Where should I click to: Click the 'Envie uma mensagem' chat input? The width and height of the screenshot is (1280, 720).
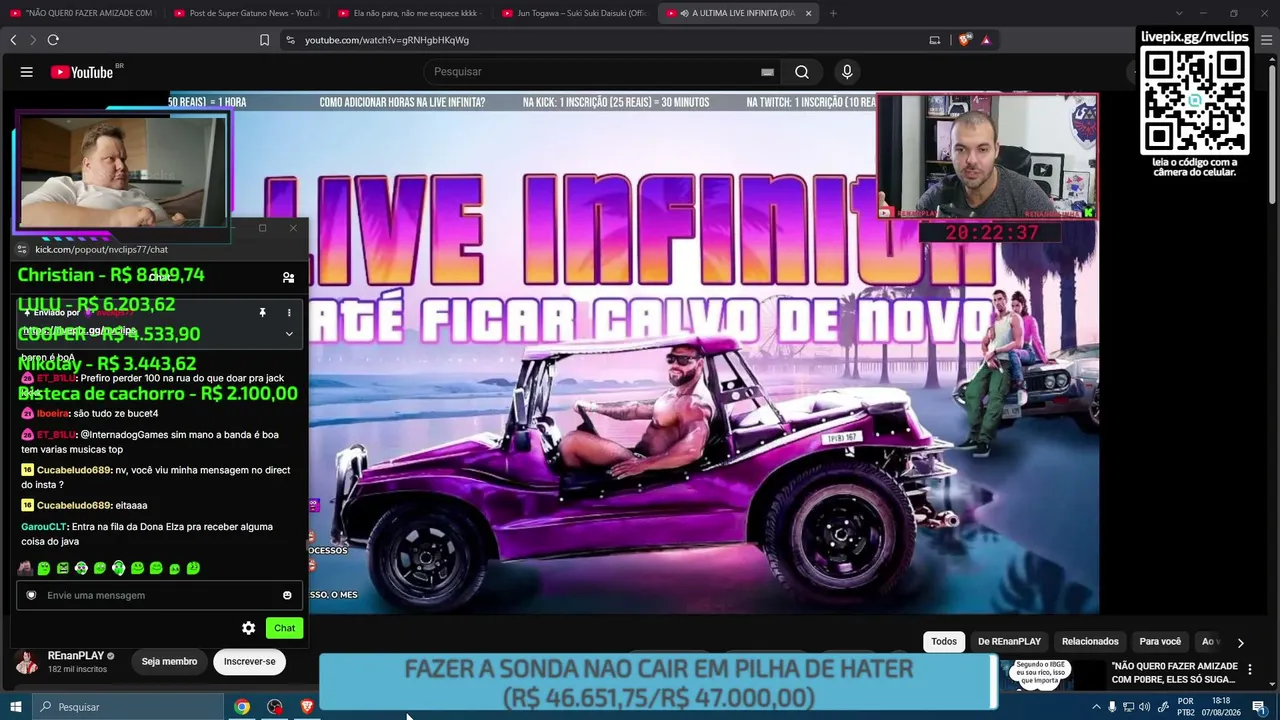[x=159, y=595]
